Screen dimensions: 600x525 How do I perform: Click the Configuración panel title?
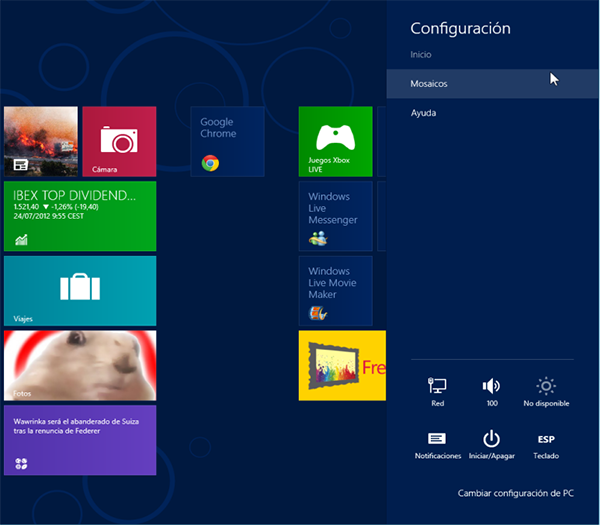460,28
